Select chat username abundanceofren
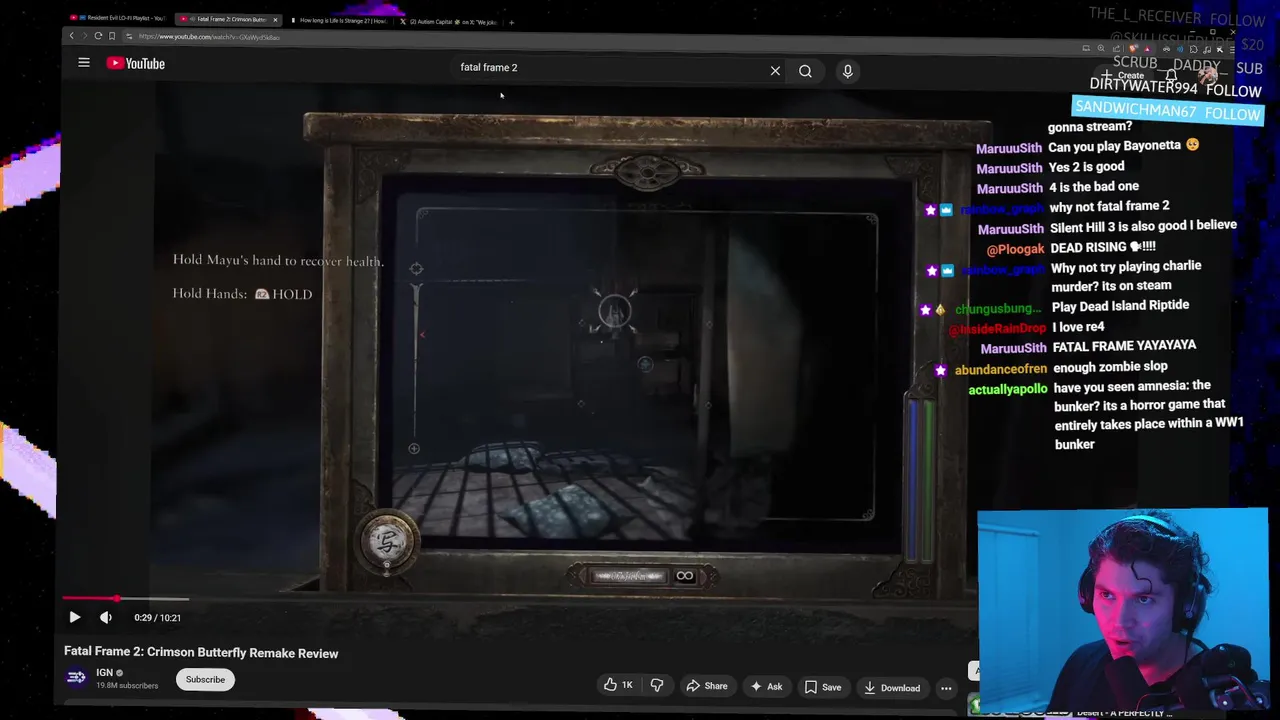Viewport: 1280px width, 720px height. tap(1000, 369)
